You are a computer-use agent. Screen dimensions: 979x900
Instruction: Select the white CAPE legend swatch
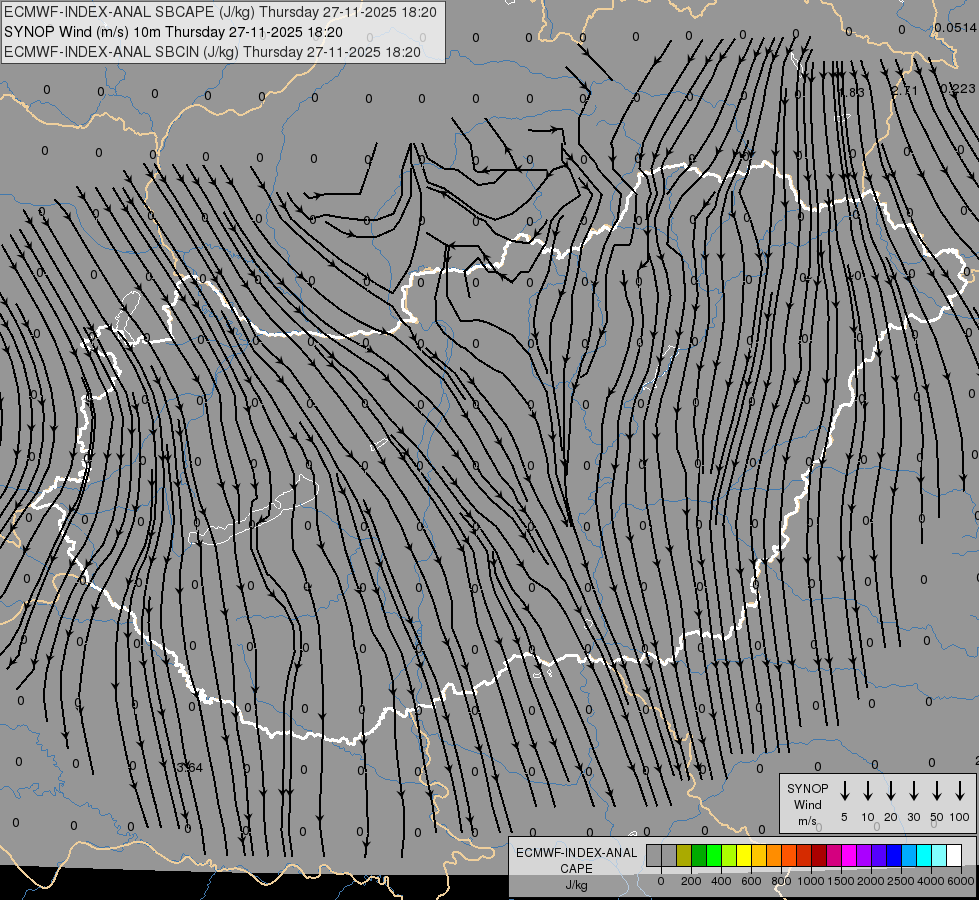955,856
